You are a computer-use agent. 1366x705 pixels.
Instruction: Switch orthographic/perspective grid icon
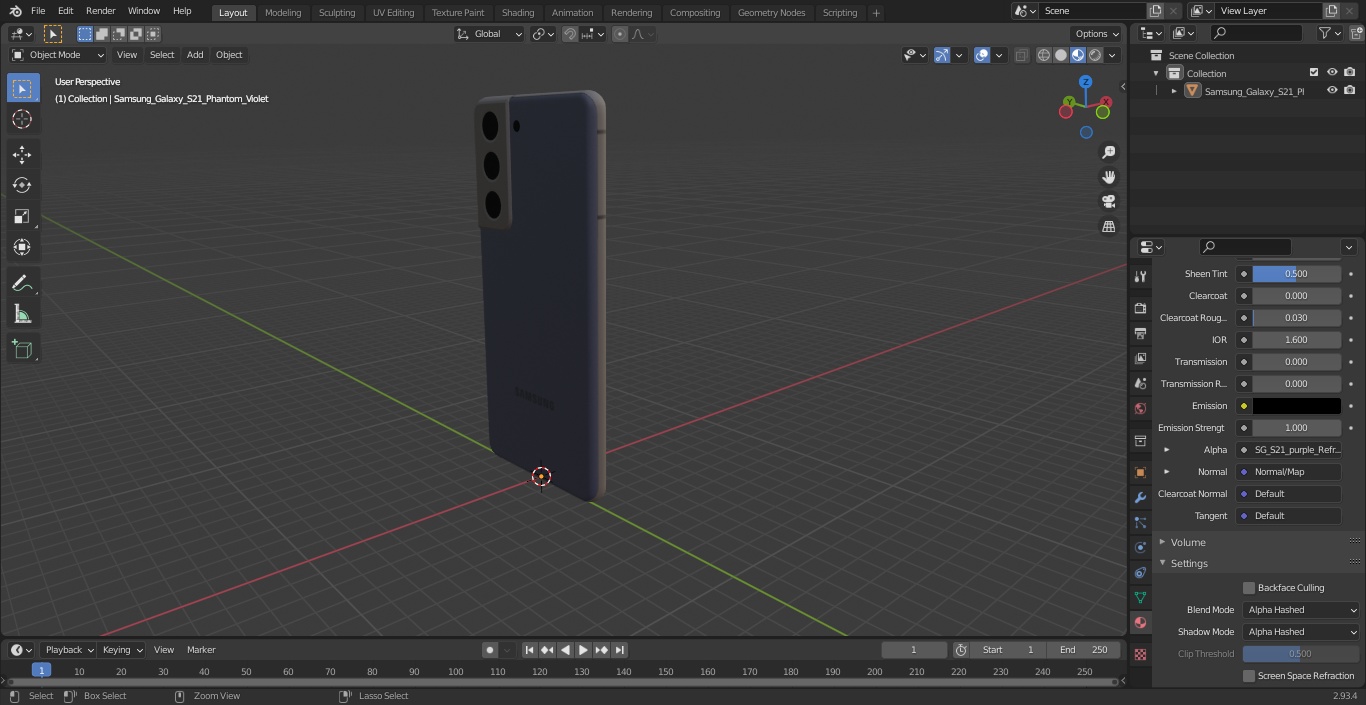point(1109,227)
